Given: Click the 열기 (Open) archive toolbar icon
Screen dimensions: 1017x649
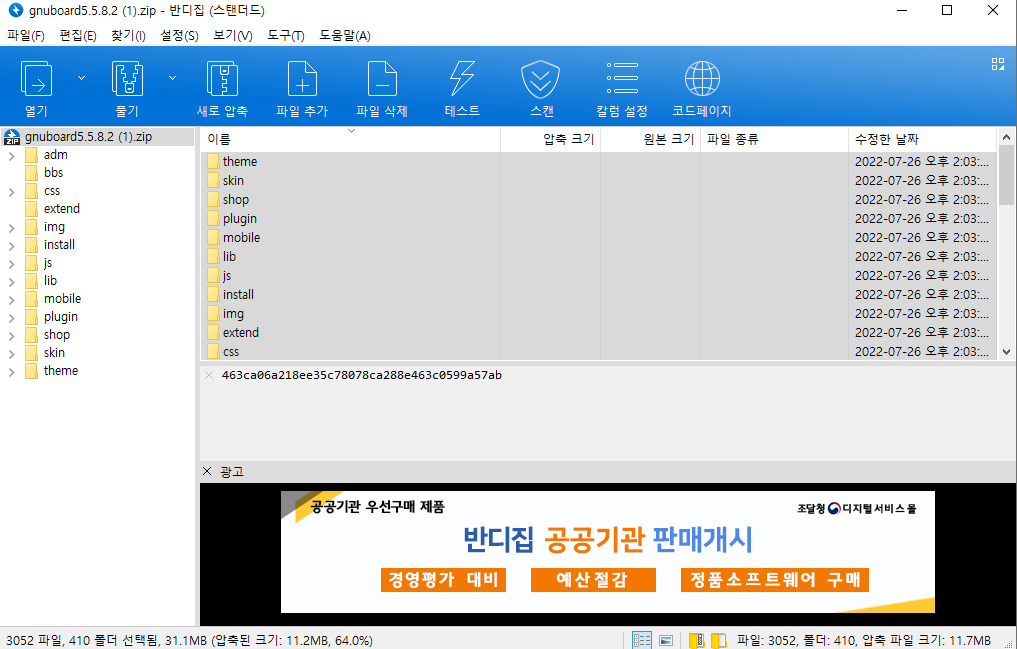Looking at the screenshot, I should (x=36, y=79).
